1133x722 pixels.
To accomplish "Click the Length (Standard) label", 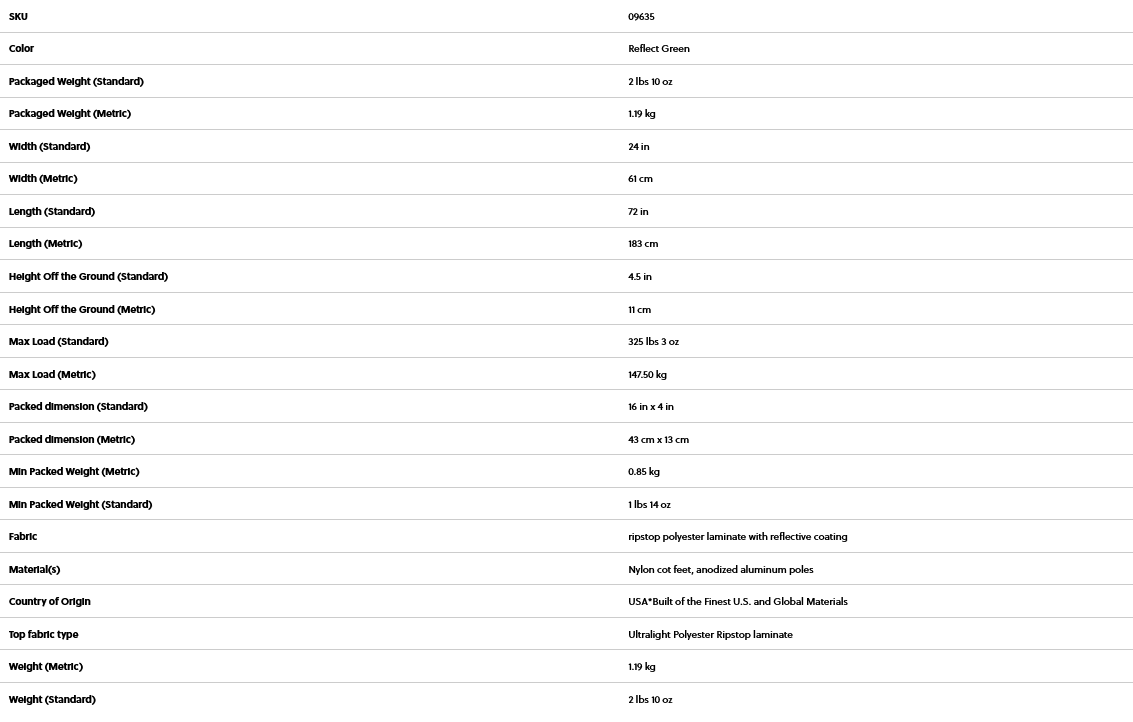I will [x=52, y=212].
